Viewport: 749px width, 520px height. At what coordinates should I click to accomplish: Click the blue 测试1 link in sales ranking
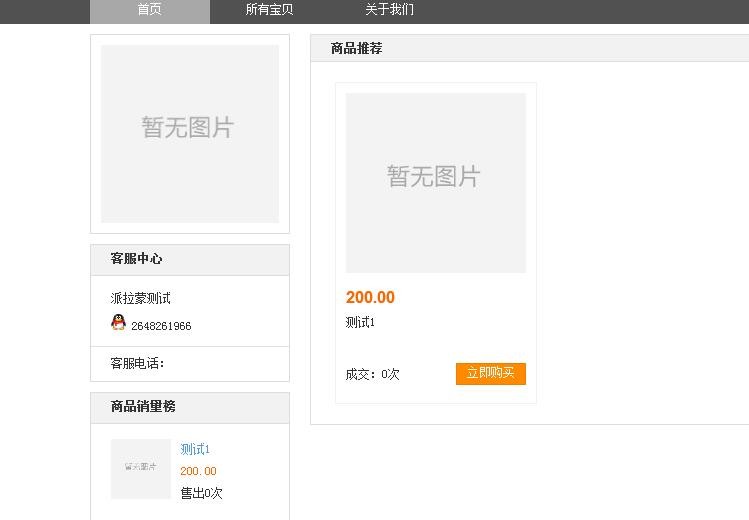[x=195, y=449]
